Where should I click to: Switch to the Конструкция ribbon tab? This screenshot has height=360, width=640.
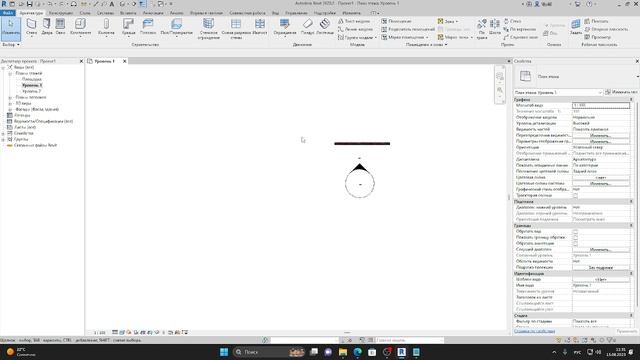pos(61,13)
